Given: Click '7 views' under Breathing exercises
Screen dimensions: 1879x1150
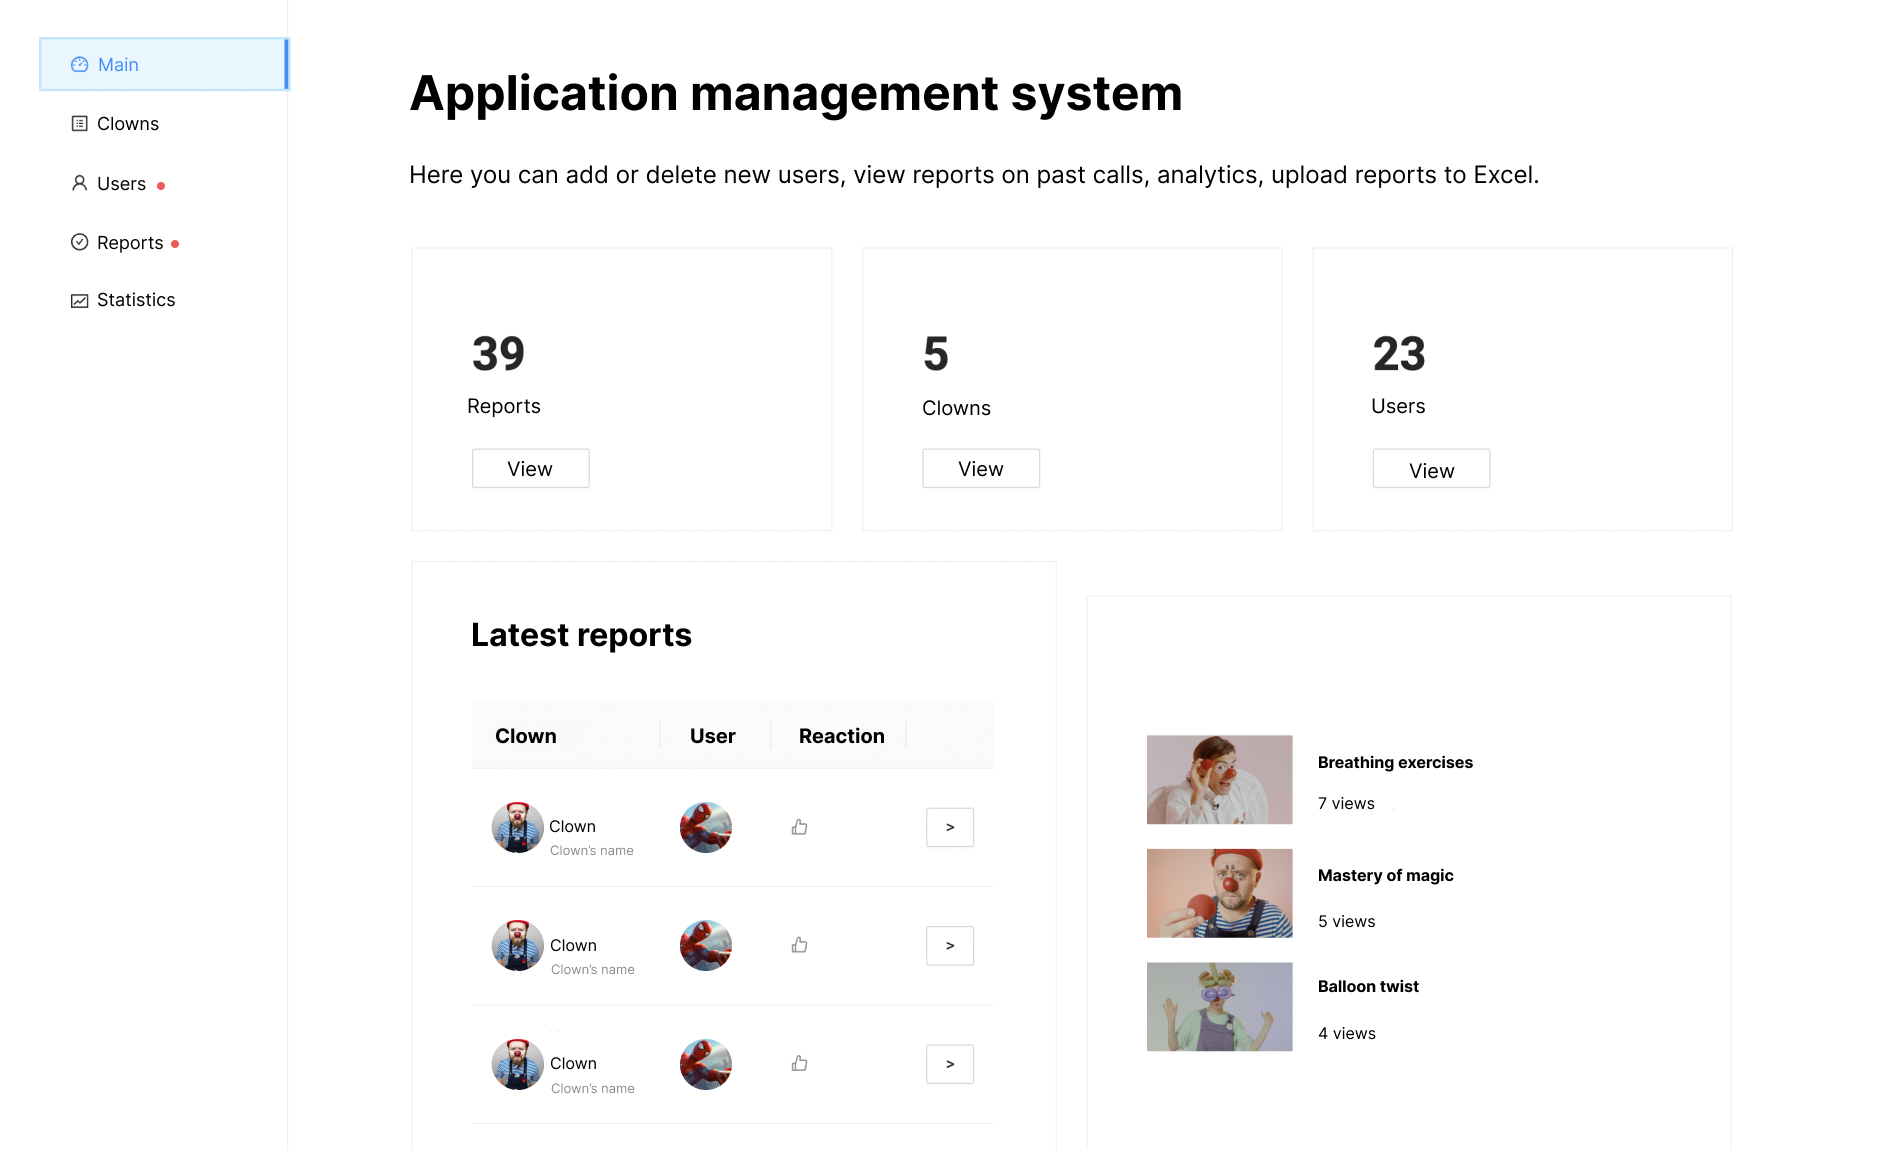Looking at the screenshot, I should tap(1346, 804).
